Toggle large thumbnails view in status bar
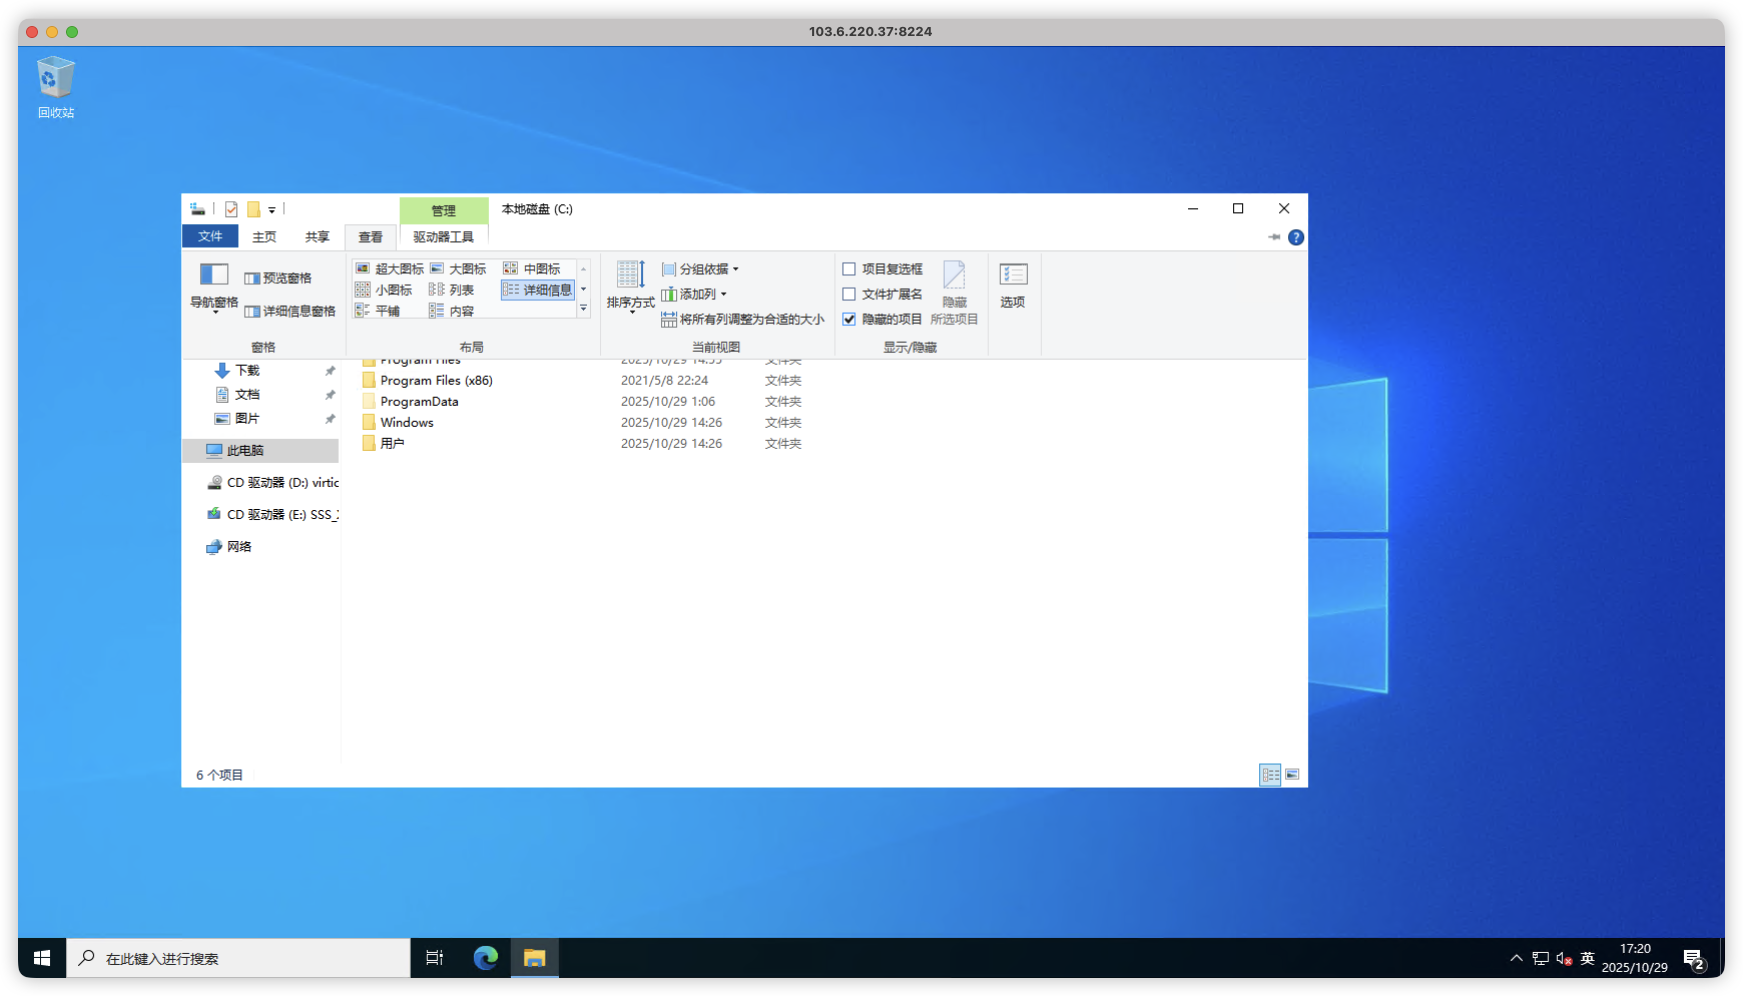The width and height of the screenshot is (1743, 996). tap(1292, 775)
